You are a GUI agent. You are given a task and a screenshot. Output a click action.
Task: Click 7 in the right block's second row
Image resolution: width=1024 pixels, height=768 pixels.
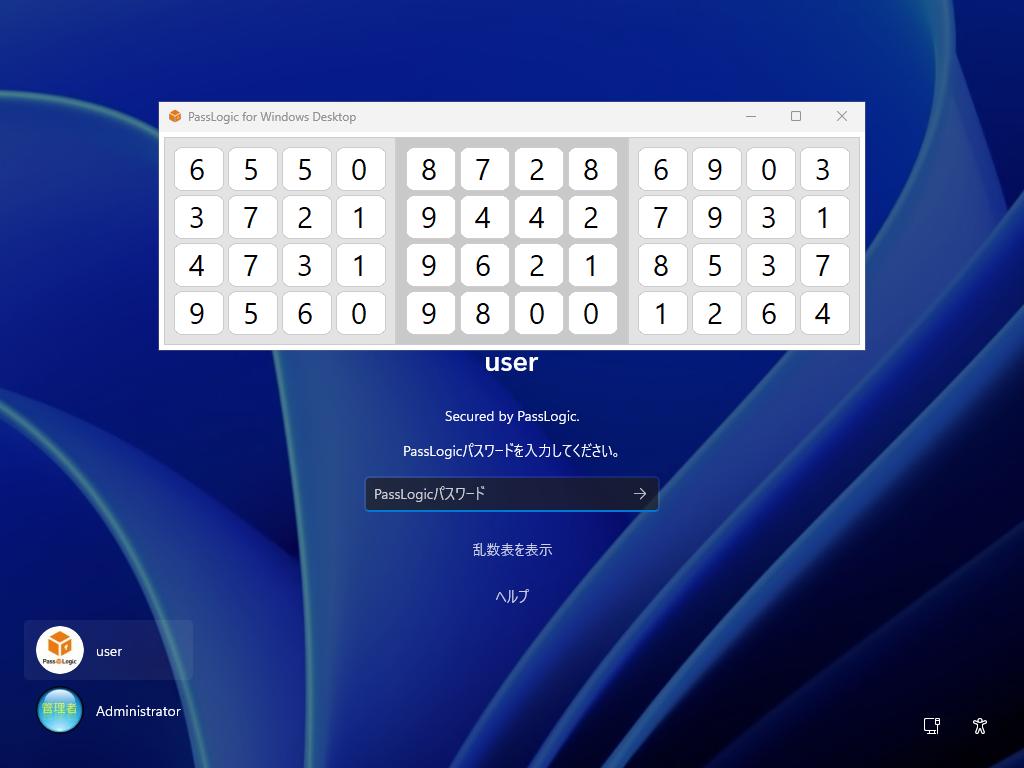662,217
